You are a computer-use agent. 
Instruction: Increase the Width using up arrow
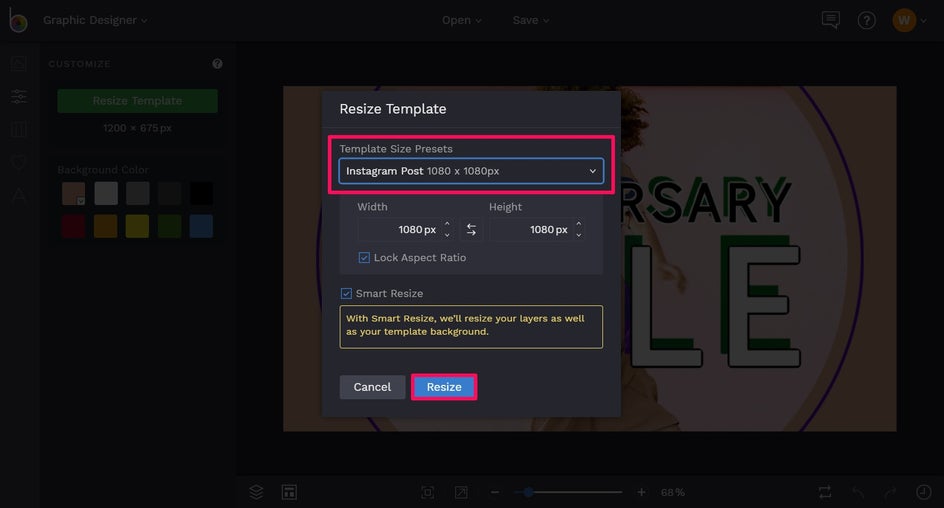coord(447,223)
